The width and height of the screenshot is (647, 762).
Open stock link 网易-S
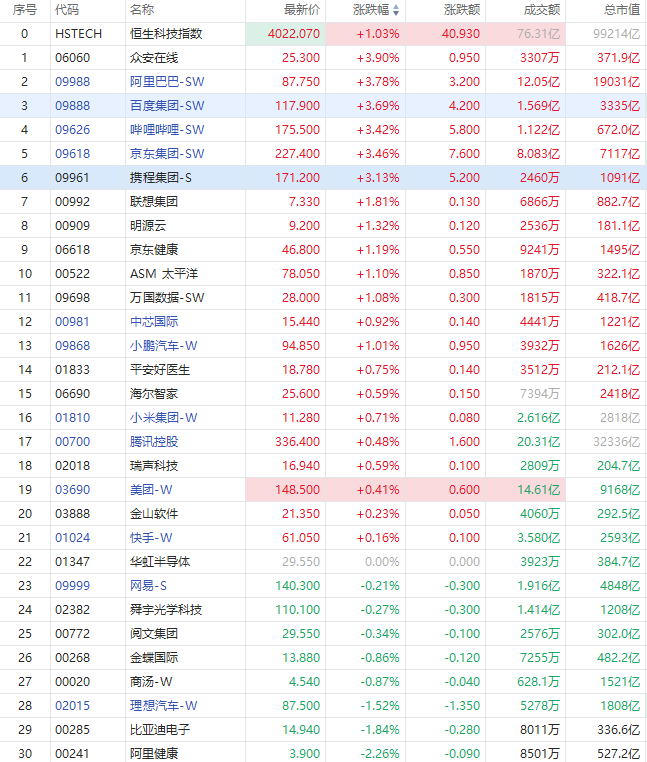coord(148,586)
